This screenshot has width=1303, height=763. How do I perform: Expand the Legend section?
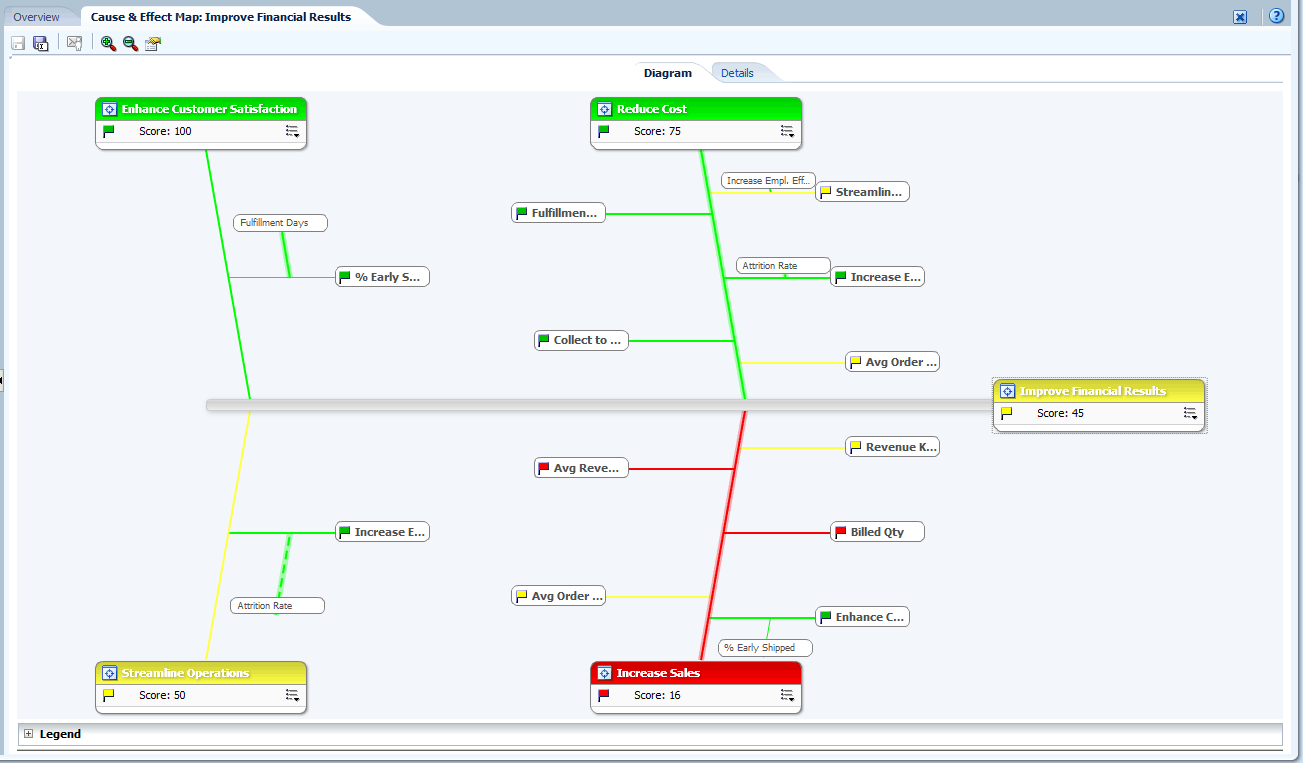click(28, 734)
